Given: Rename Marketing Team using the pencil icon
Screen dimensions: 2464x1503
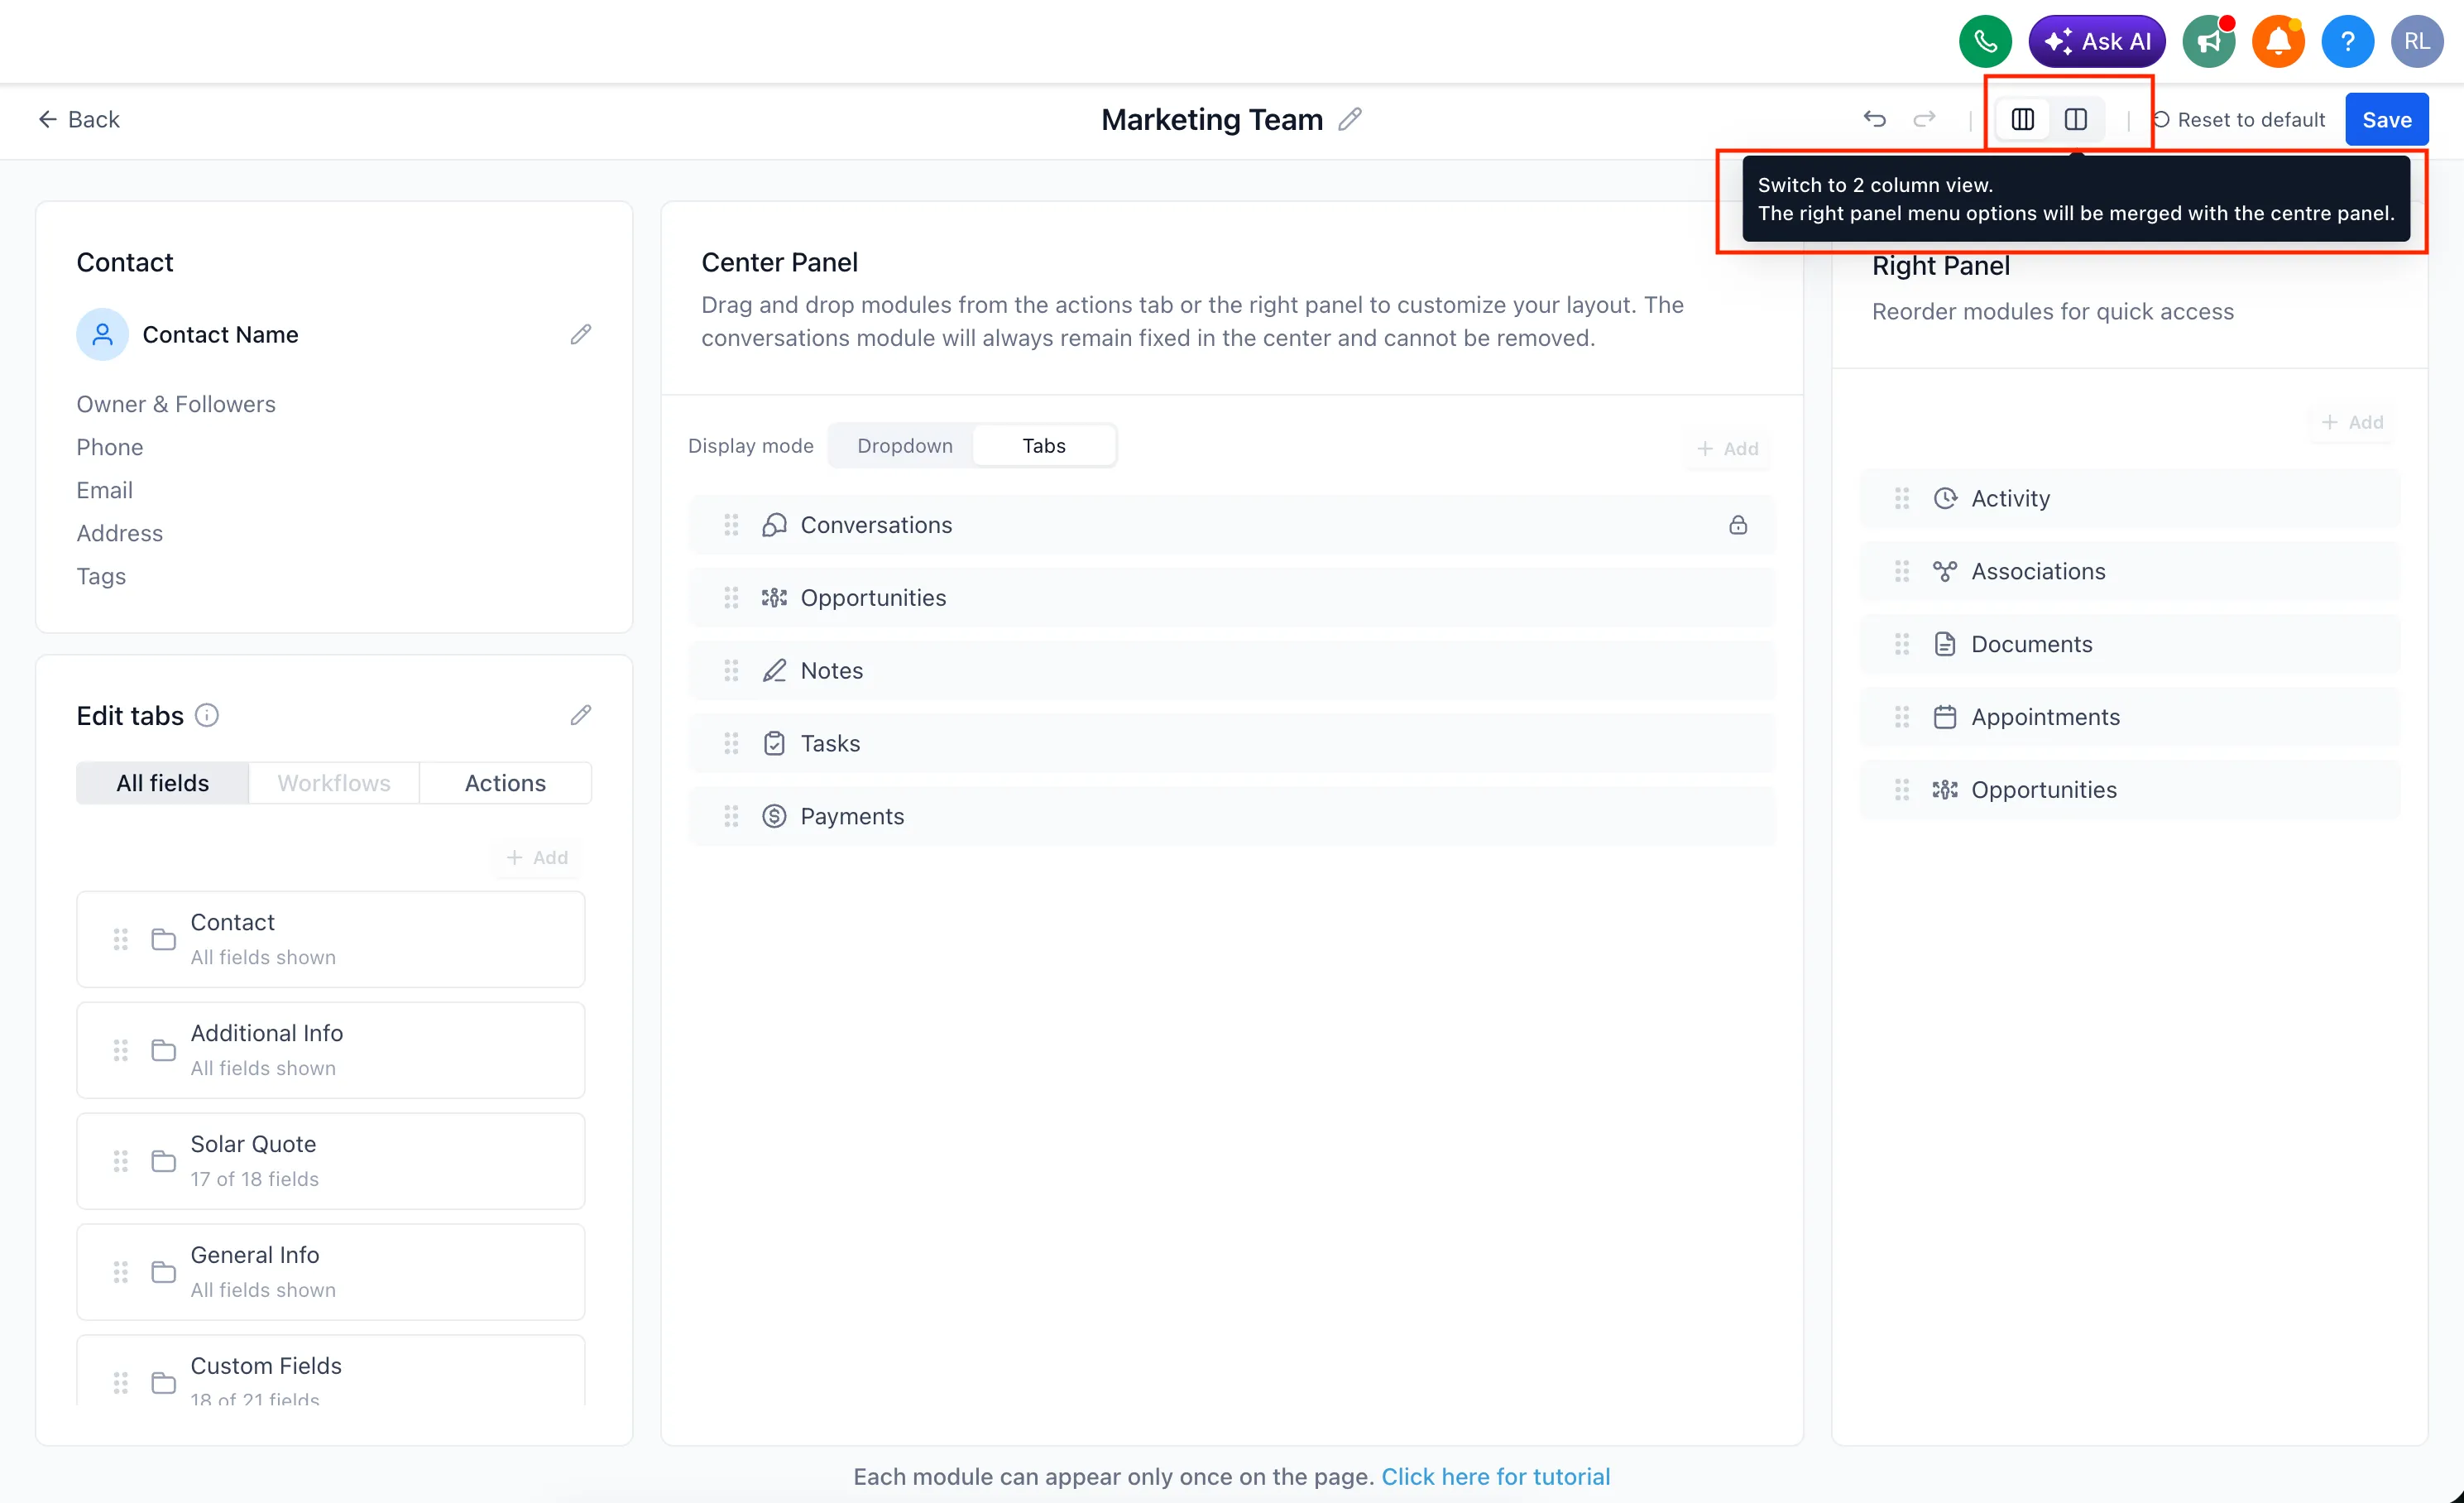Looking at the screenshot, I should (1351, 119).
